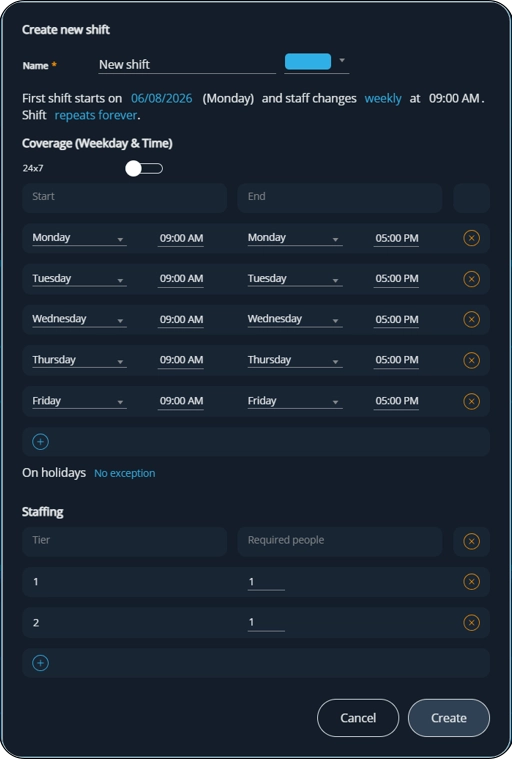Add a new staffing tier row

click(40, 663)
